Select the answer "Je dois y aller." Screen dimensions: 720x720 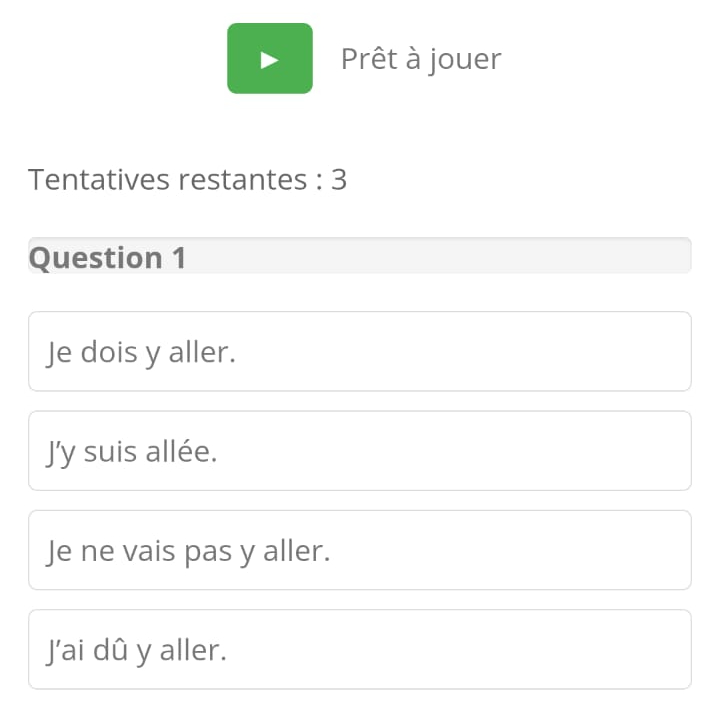(359, 352)
